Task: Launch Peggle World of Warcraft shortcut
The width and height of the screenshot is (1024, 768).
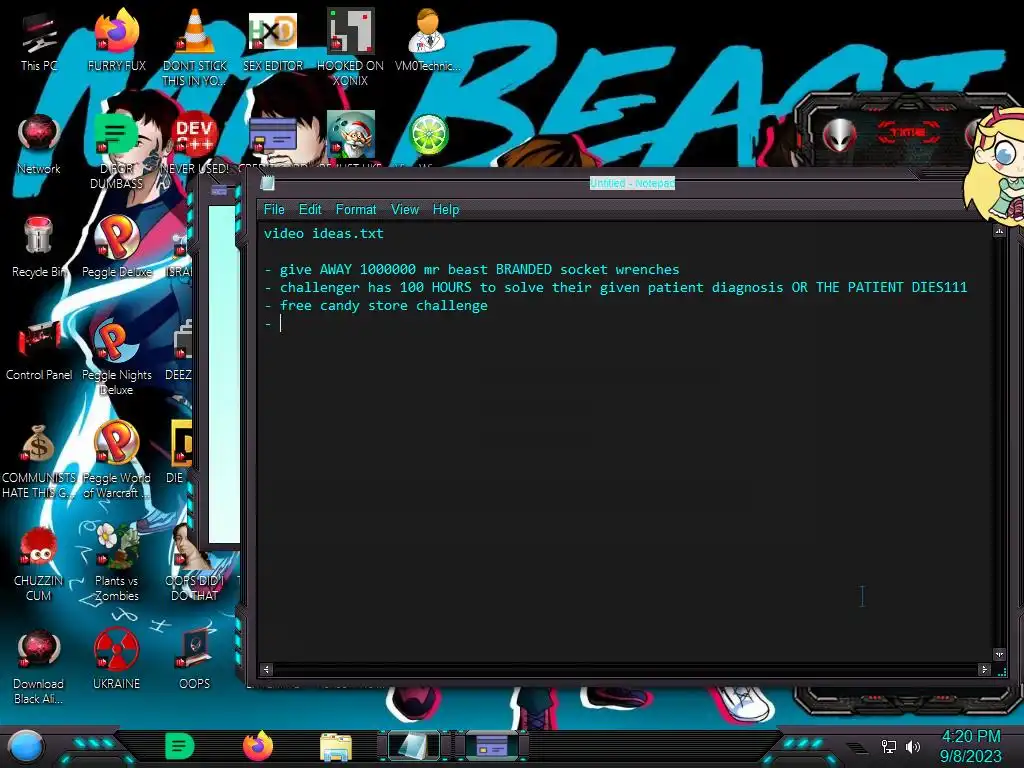Action: pos(117,460)
